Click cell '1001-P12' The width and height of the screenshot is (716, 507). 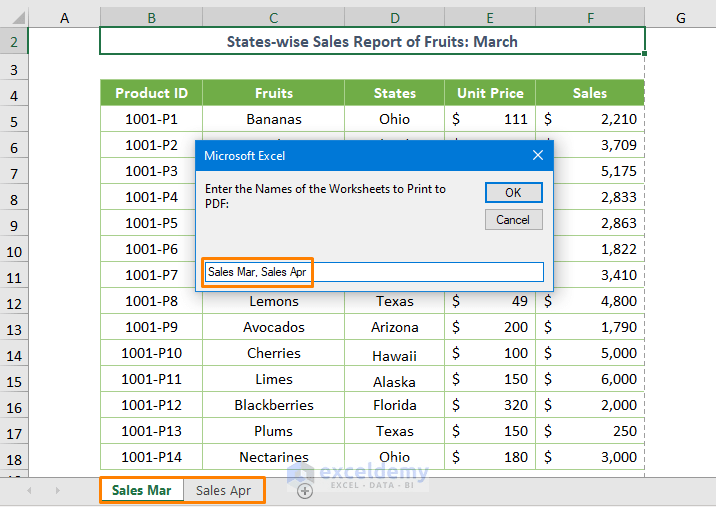[151, 405]
